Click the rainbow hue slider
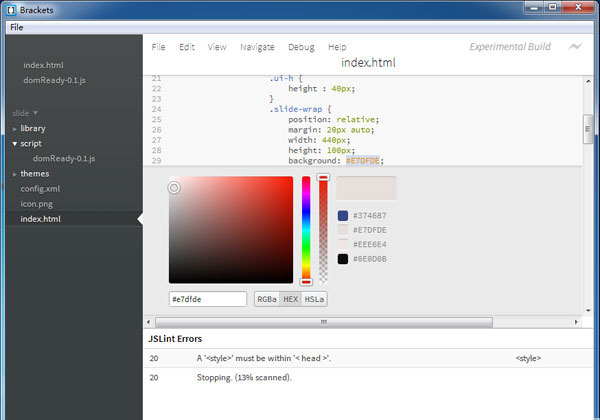Viewport: 600px width, 420px height. [x=306, y=230]
